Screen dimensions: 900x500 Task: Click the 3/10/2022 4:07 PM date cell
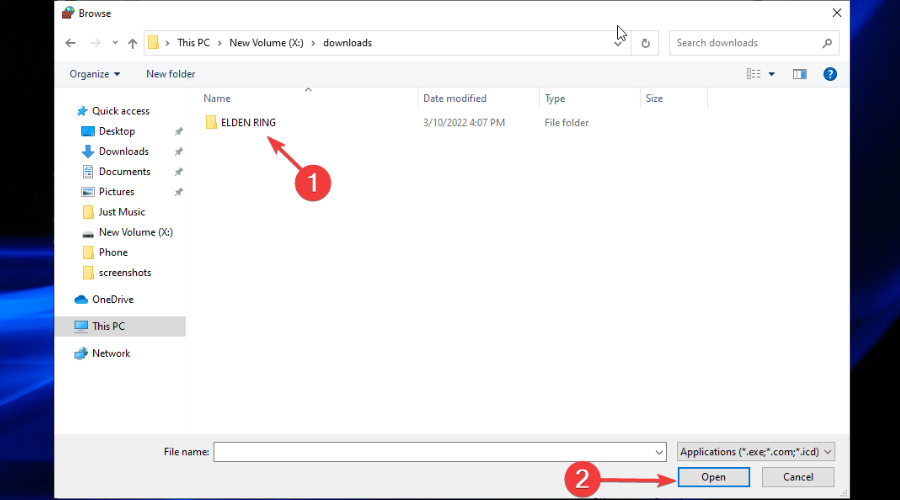tap(464, 122)
